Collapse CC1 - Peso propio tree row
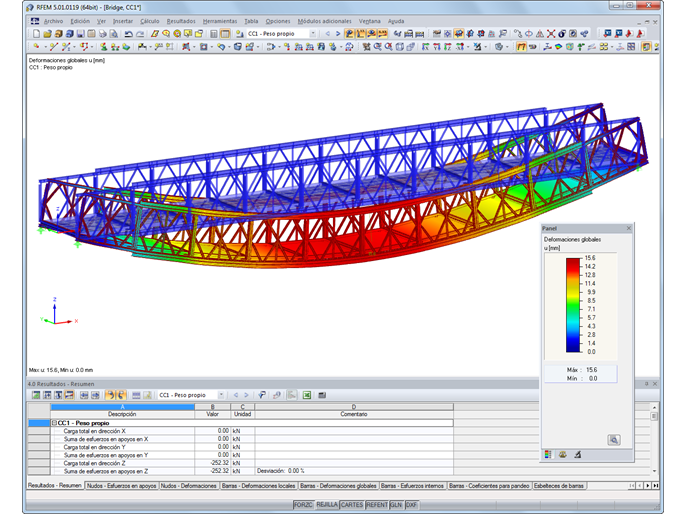This screenshot has height=514, width=686. tap(54, 423)
